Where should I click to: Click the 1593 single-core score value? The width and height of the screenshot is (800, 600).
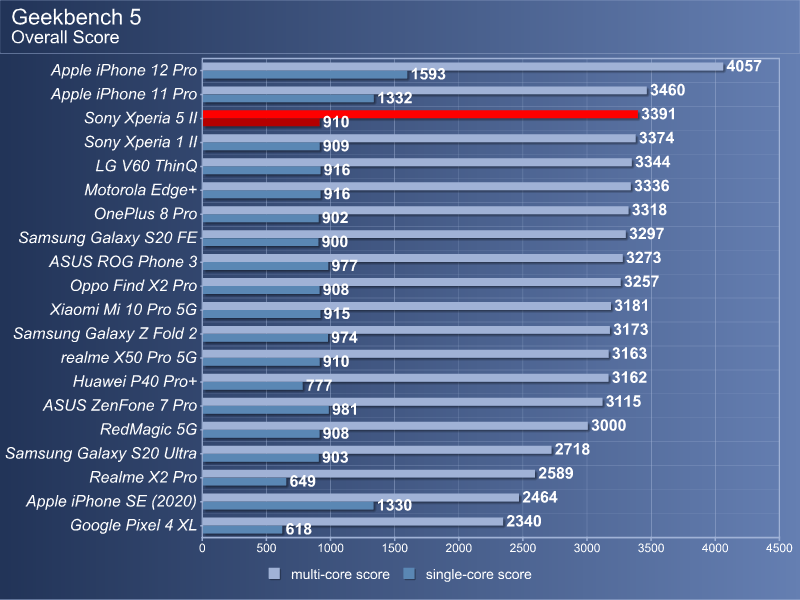(429, 74)
